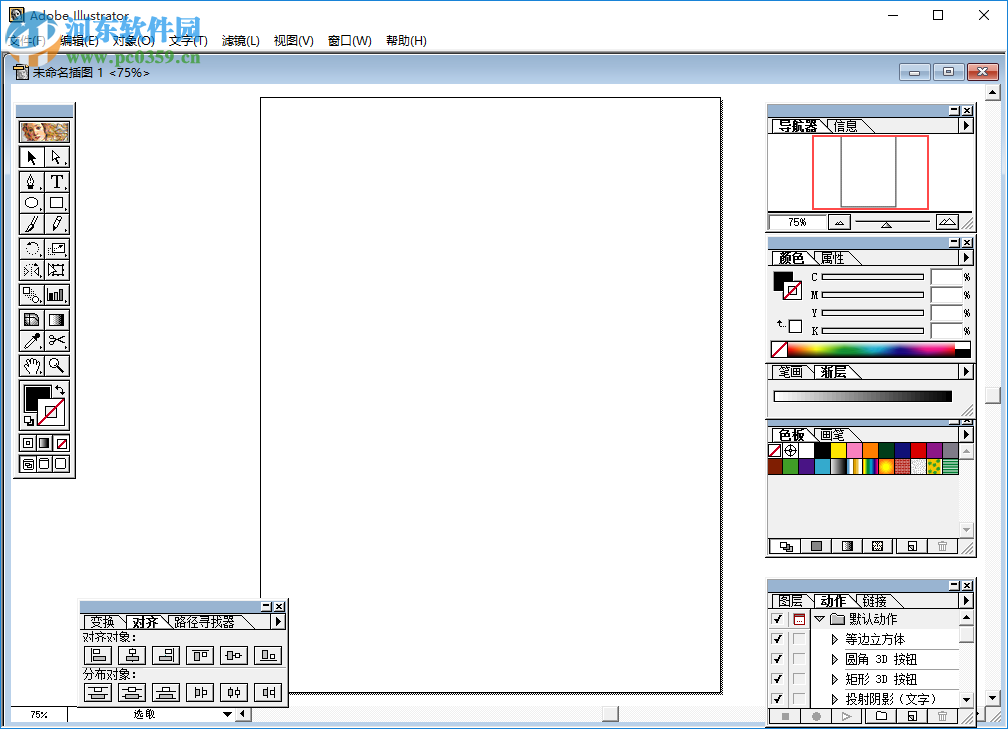This screenshot has width=1008, height=729.
Task: Select the Type tool
Action: point(58,180)
